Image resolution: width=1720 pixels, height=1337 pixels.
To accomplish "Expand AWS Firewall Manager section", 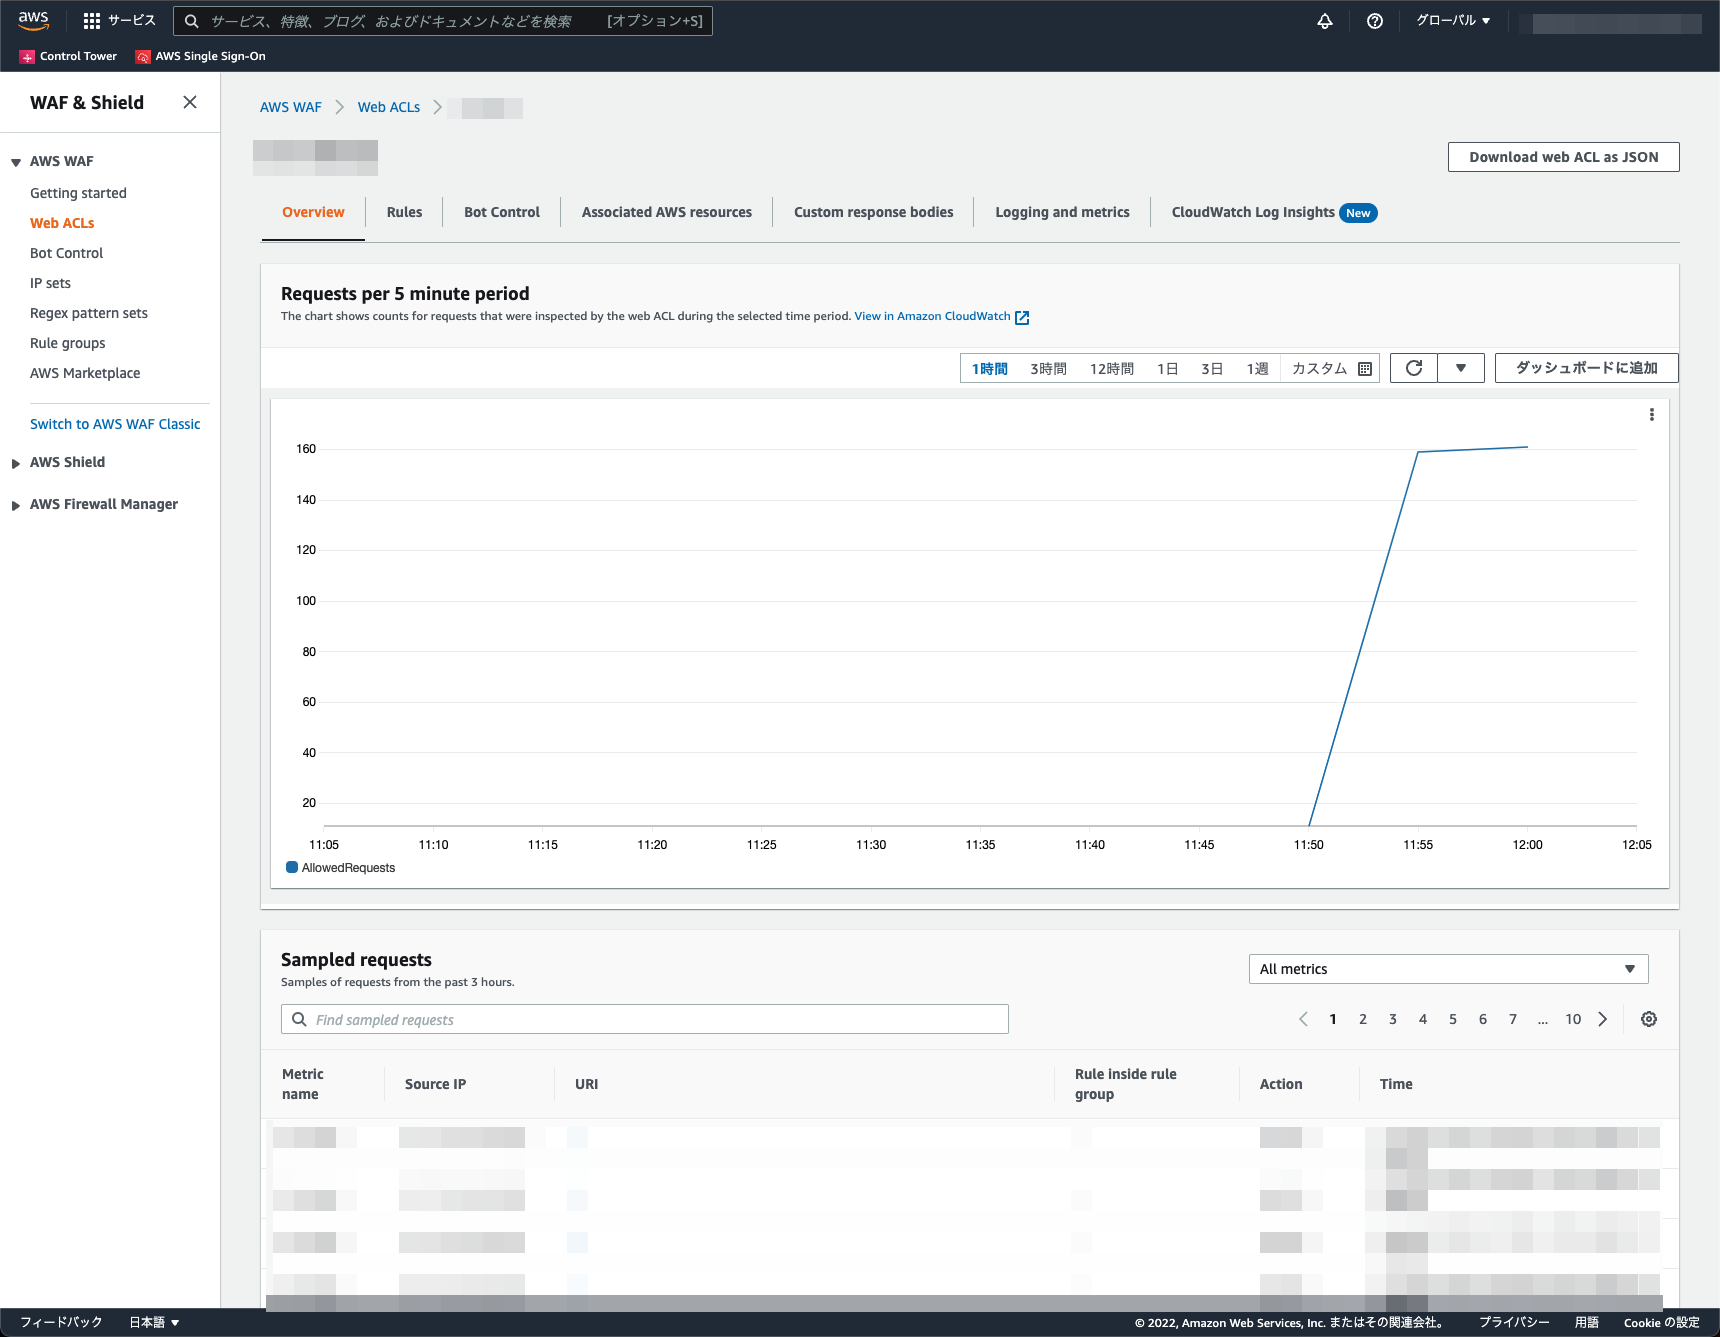I will click(16, 505).
